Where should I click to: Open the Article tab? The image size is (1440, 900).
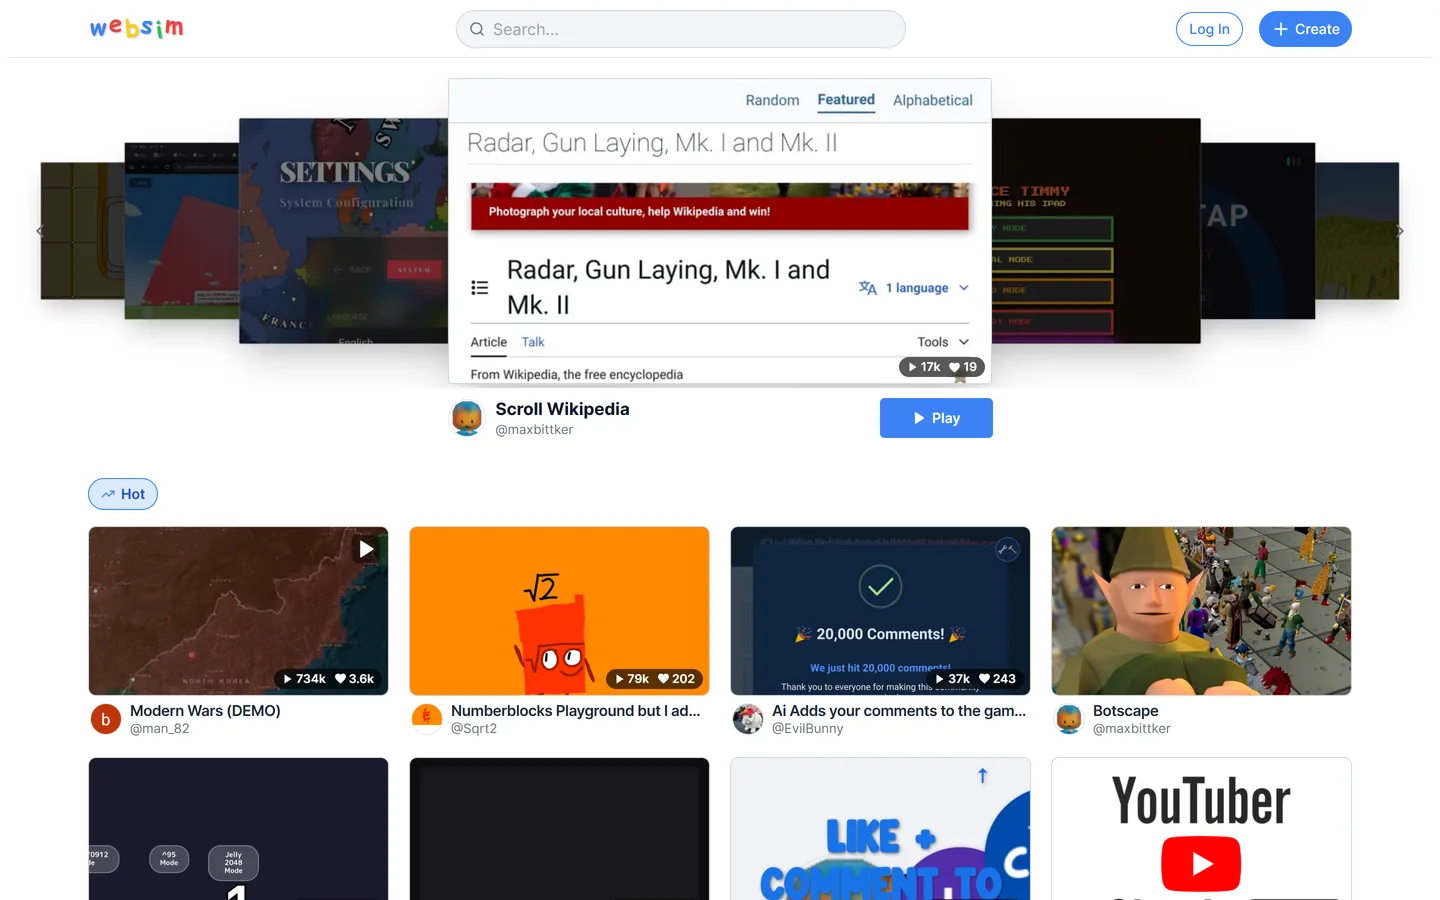[x=489, y=342]
